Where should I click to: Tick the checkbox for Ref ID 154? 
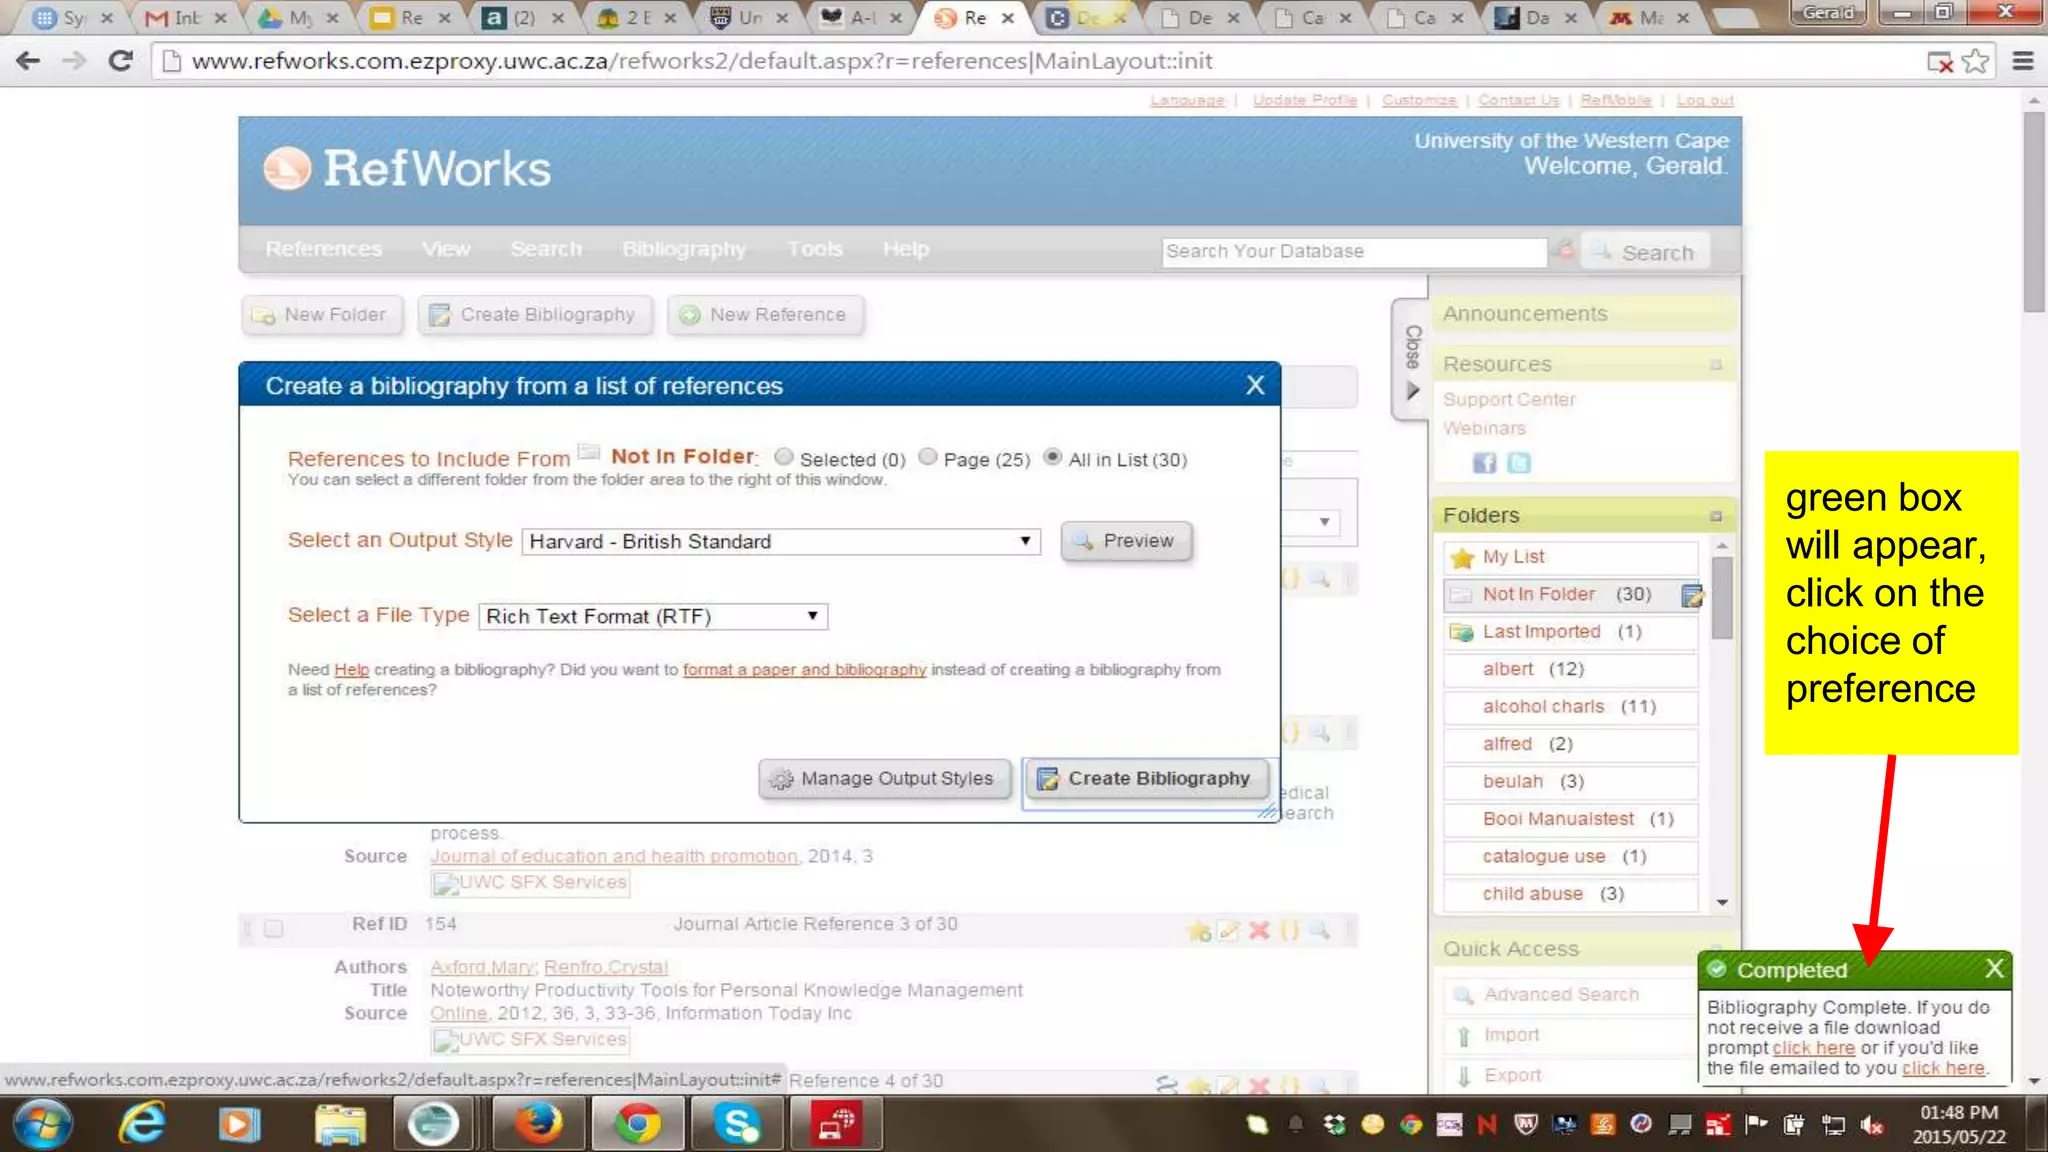point(273,929)
